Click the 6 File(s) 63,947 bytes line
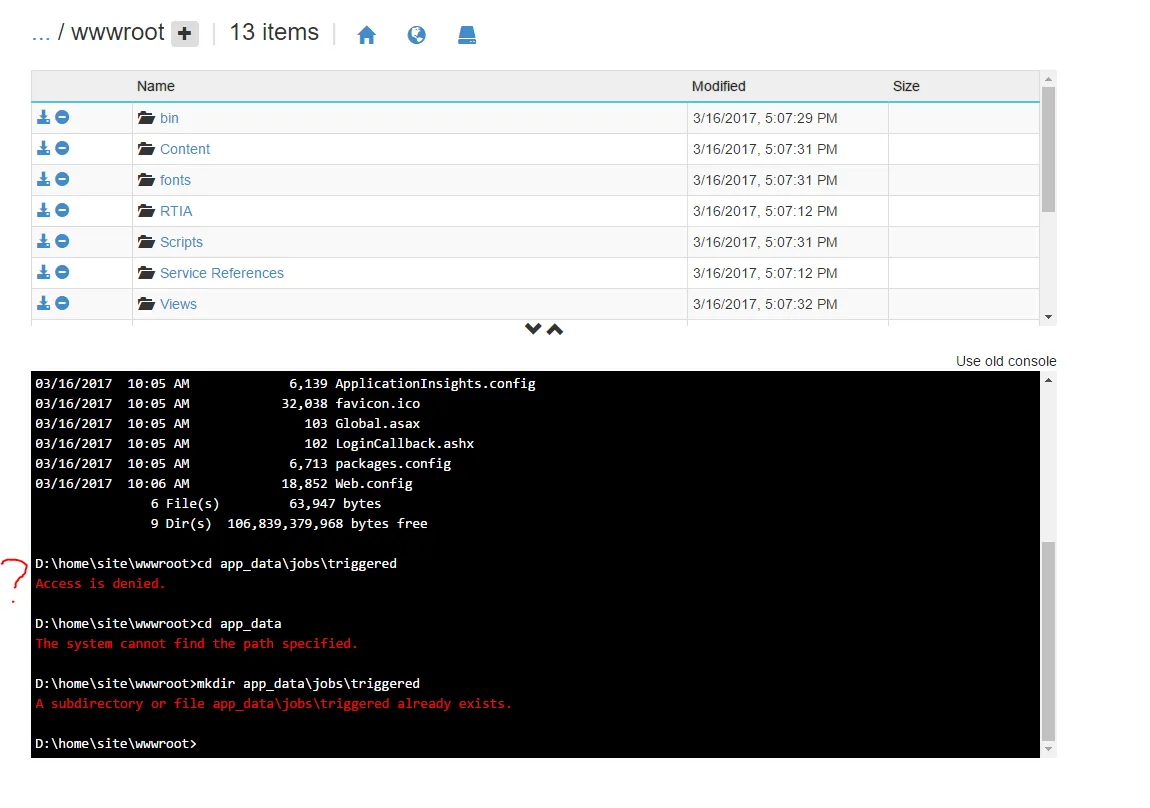 [x=265, y=504]
